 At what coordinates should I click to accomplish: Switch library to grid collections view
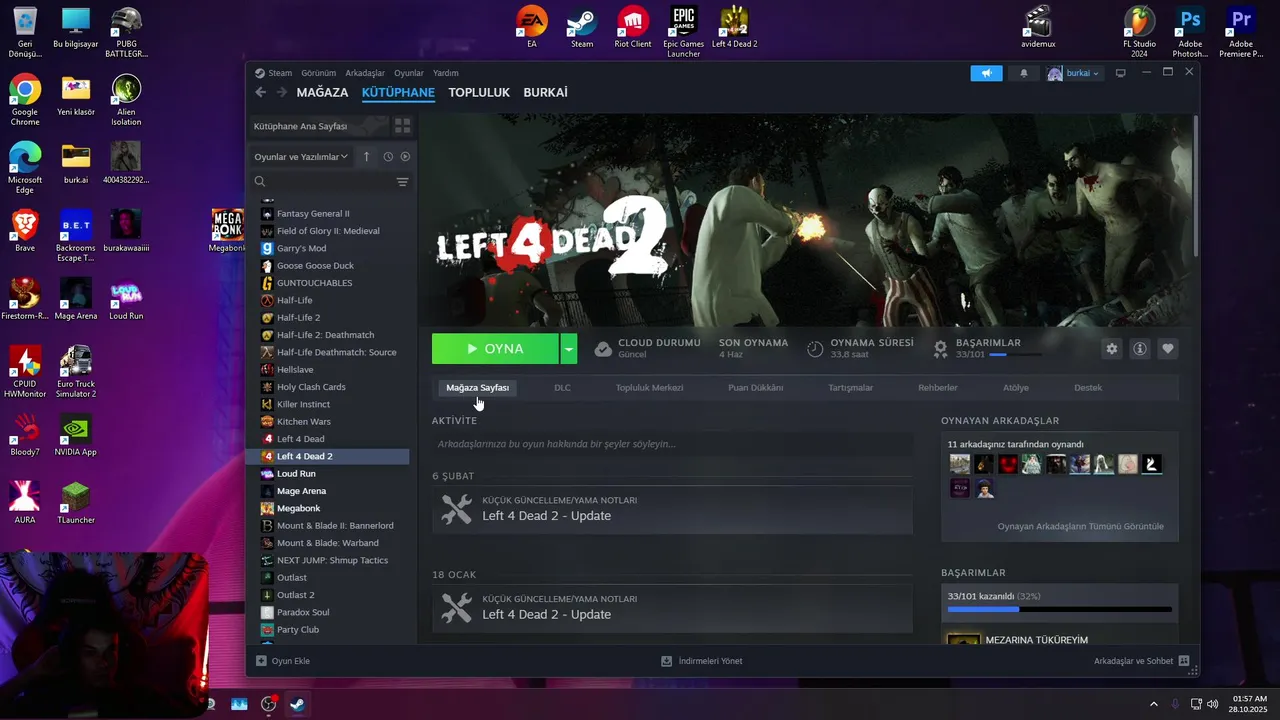[402, 126]
